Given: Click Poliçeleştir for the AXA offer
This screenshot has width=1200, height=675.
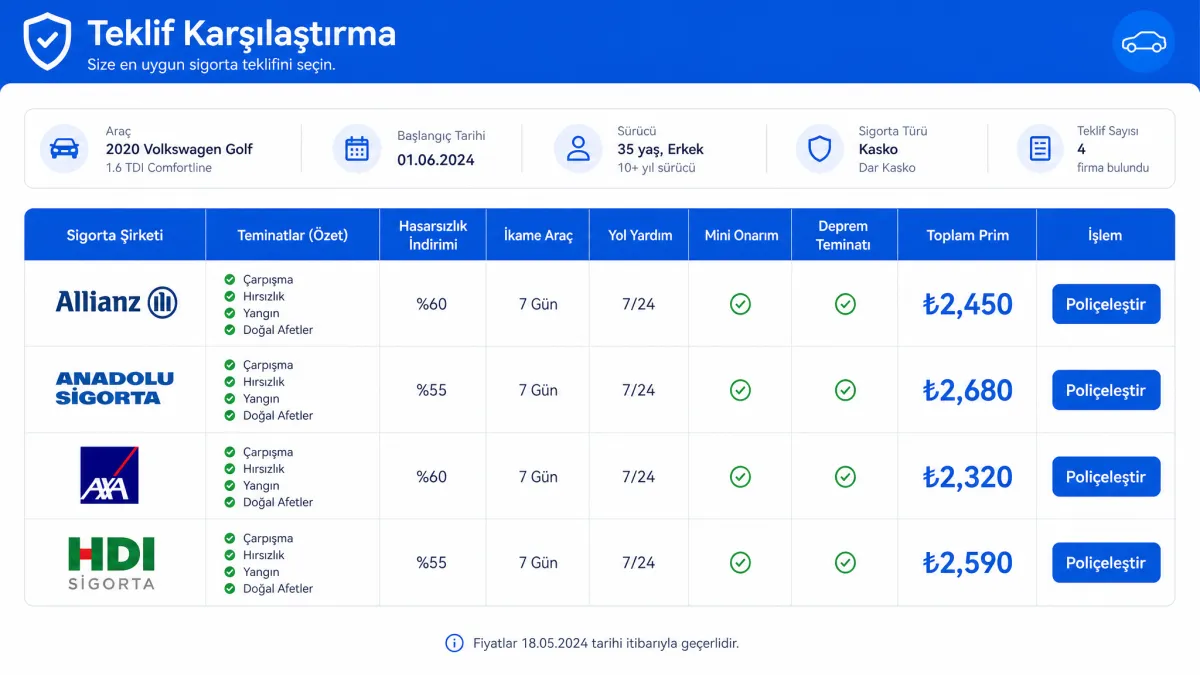Looking at the screenshot, I should (x=1106, y=477).
